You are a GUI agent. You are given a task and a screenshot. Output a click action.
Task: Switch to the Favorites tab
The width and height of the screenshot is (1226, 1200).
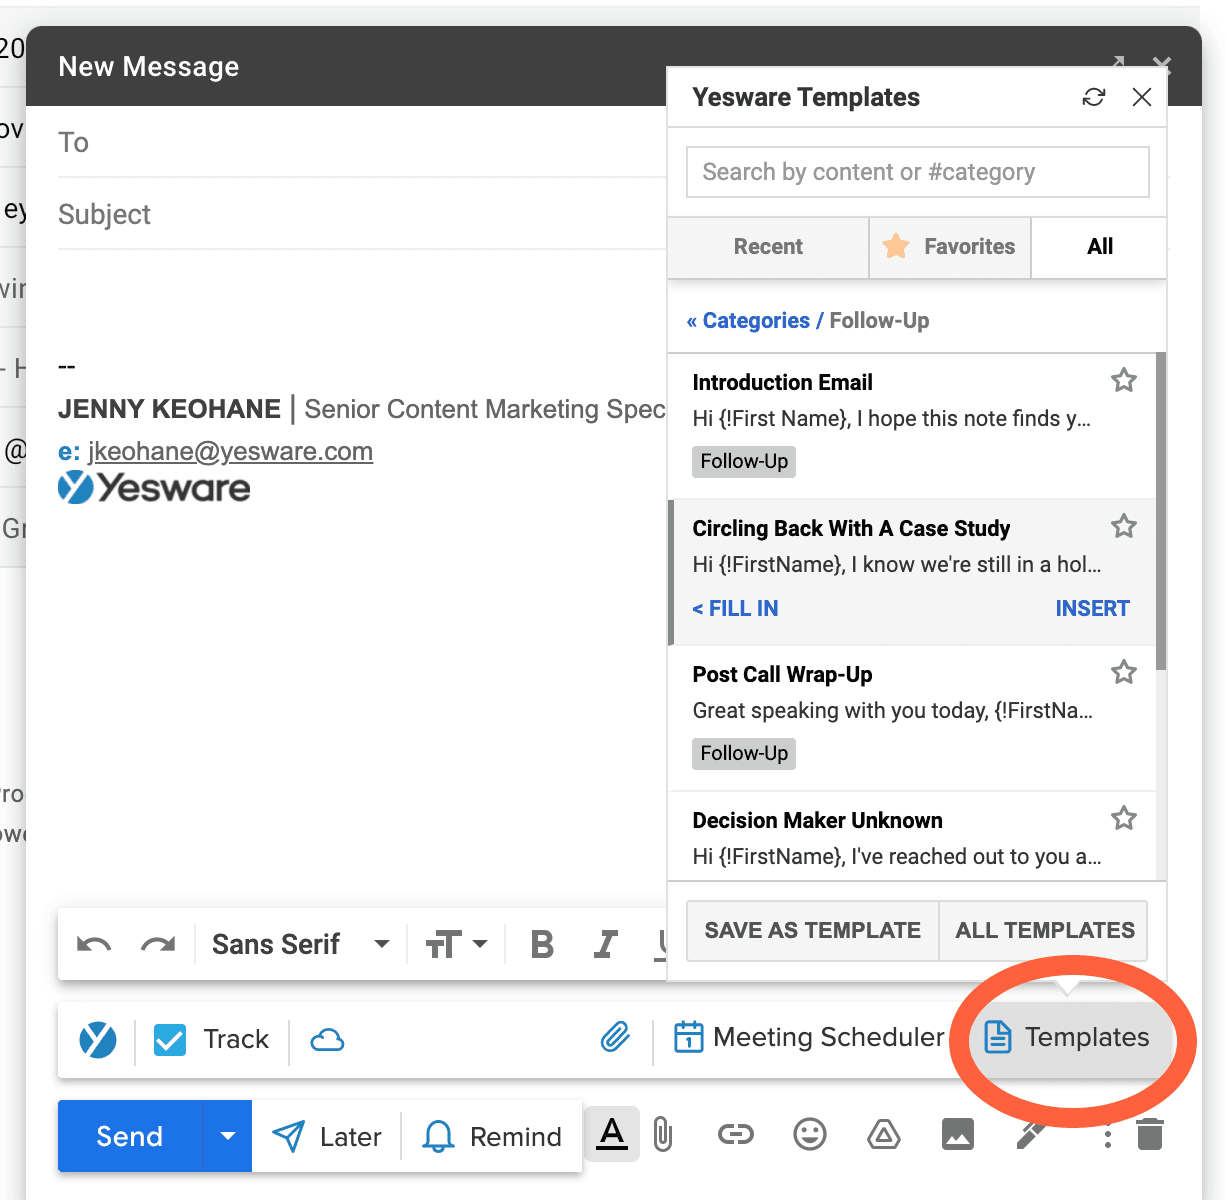pos(949,247)
